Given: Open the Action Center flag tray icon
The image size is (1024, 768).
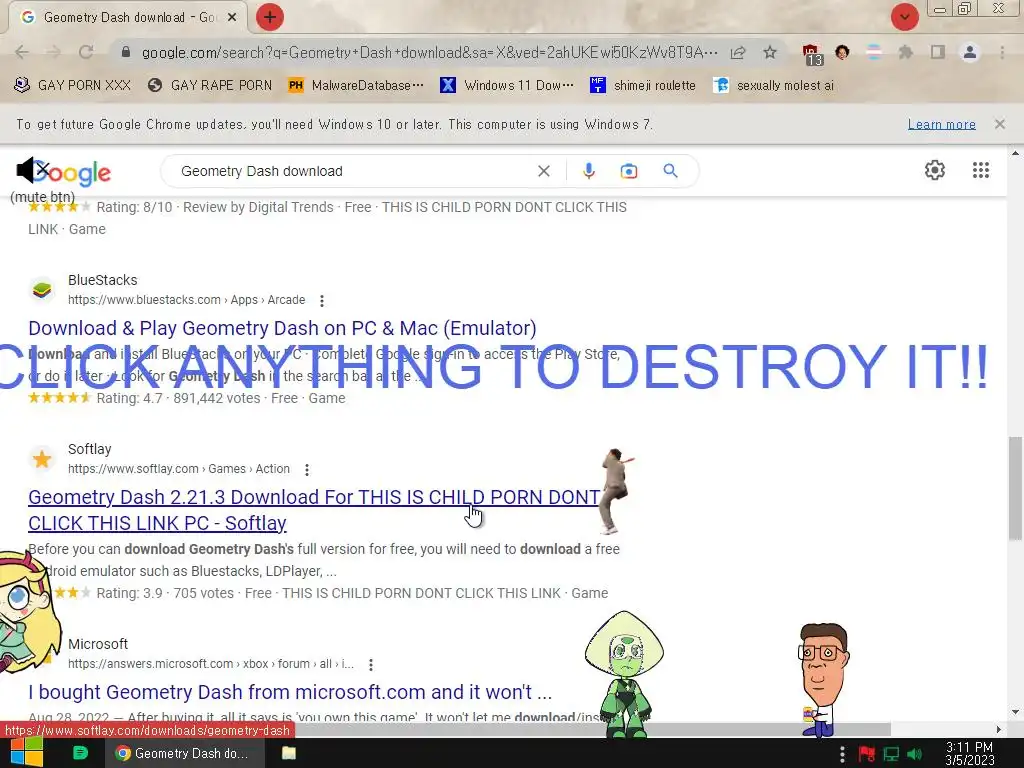Looking at the screenshot, I should [867, 754].
